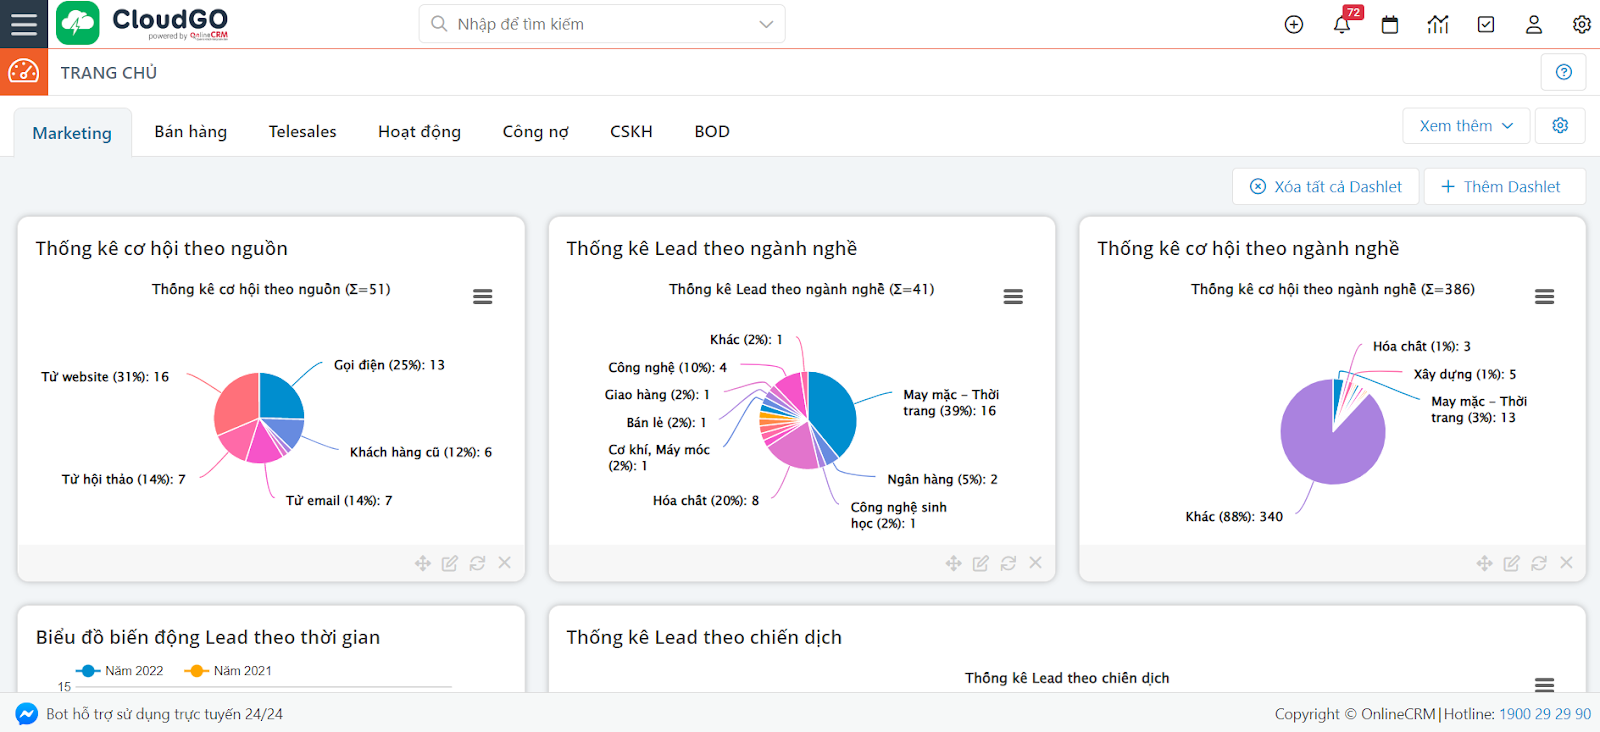Click the Xóa tất cả Dashlet button
This screenshot has height=732, width=1600.
pos(1326,187)
